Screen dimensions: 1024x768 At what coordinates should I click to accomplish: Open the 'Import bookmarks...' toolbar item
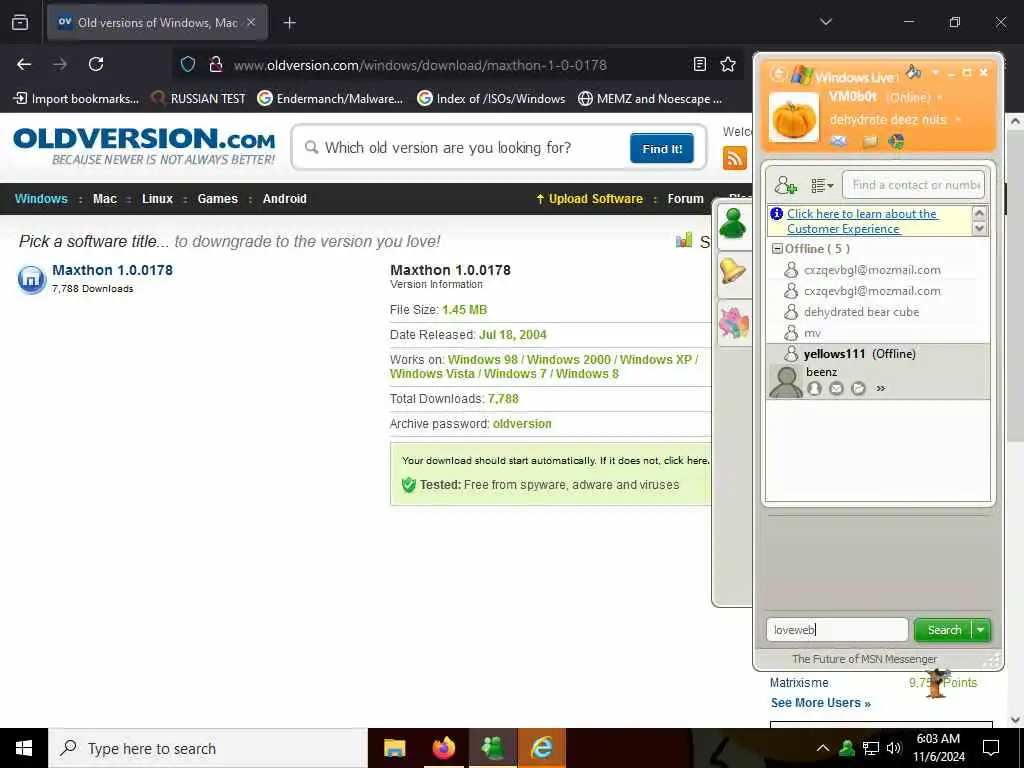(76, 99)
